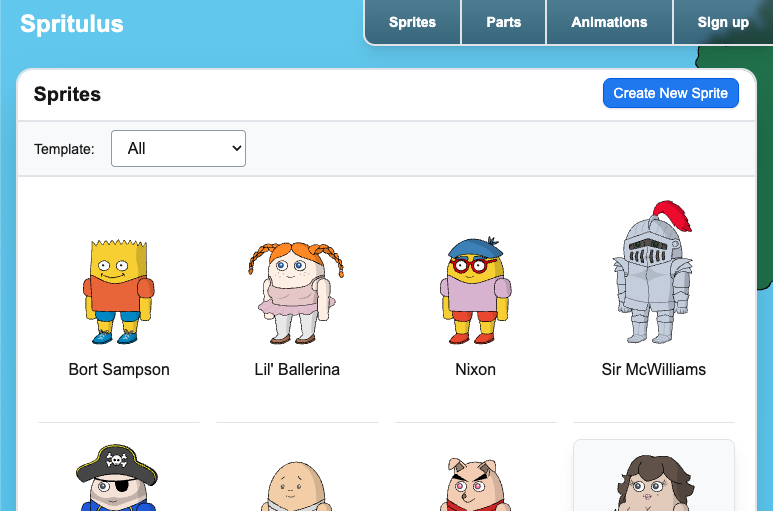
Task: Click the Nixon name label
Action: [475, 369]
